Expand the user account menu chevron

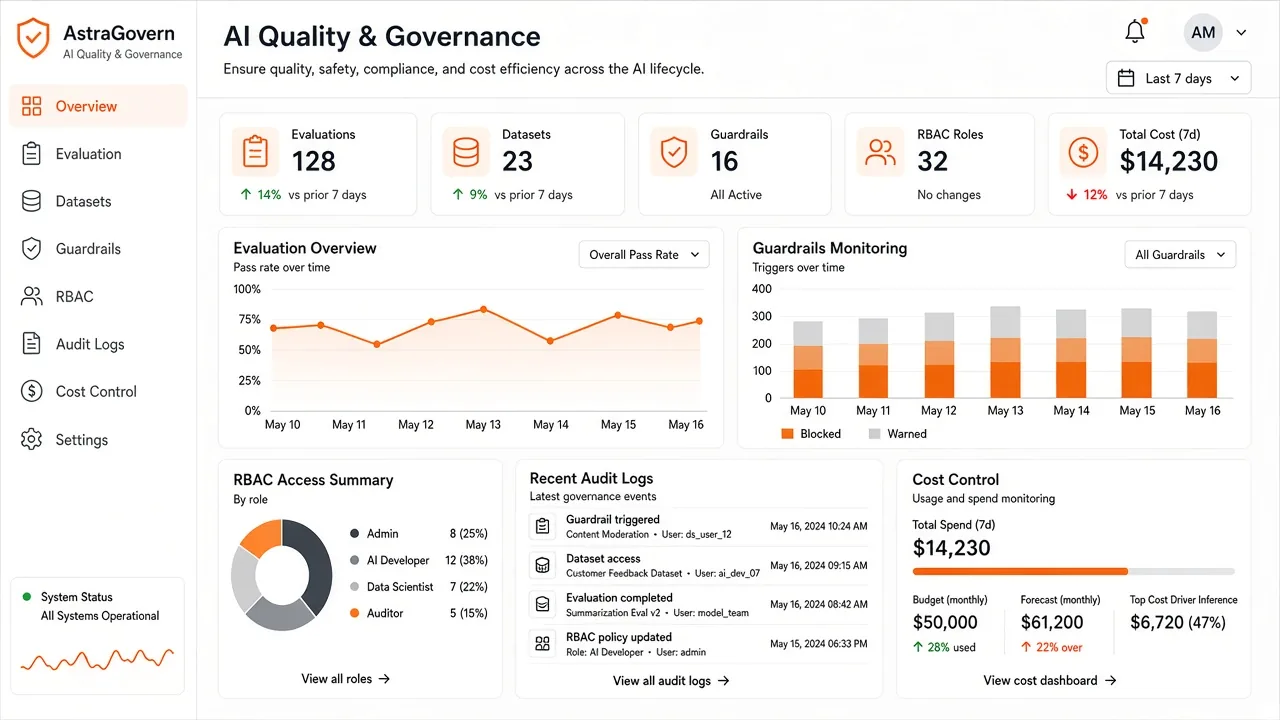pyautogui.click(x=1241, y=33)
